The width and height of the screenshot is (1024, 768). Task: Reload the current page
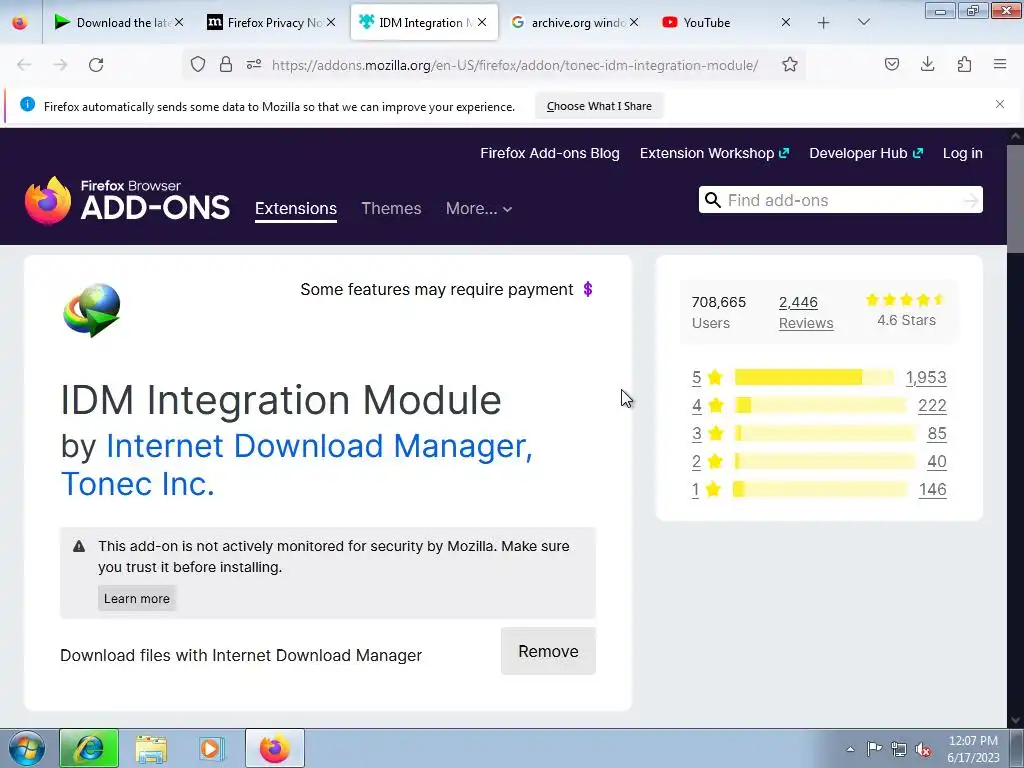96,65
